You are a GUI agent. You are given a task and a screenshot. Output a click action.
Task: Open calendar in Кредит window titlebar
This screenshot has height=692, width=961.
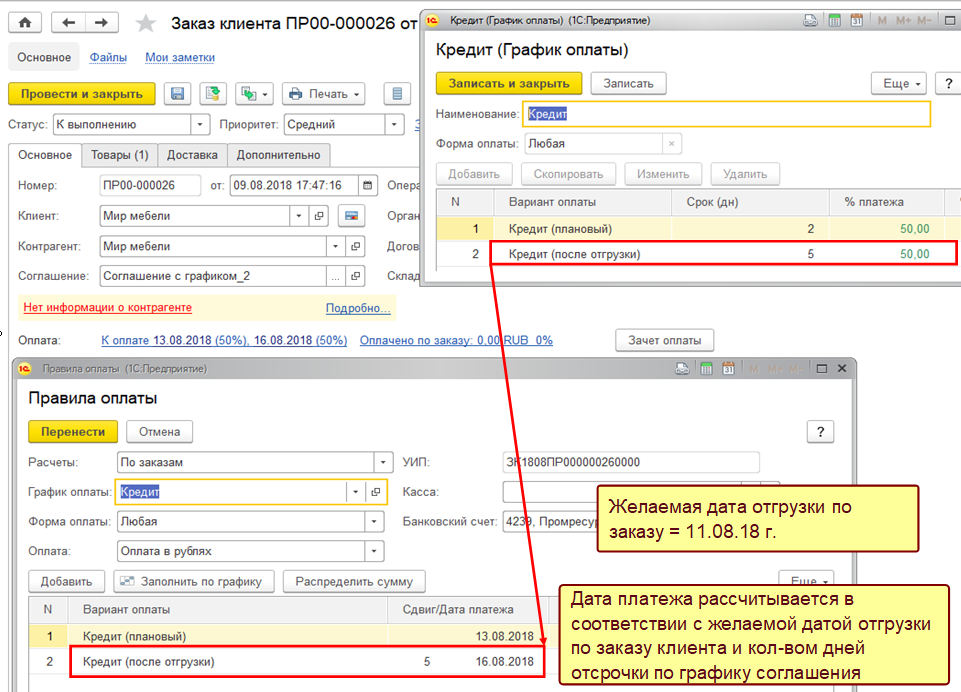pyautogui.click(x=856, y=20)
